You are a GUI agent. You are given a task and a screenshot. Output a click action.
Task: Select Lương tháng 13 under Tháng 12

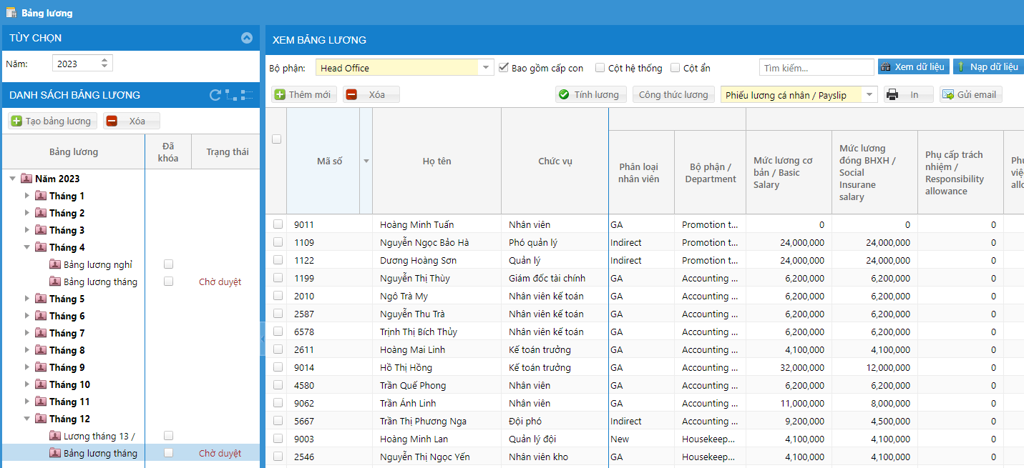(100, 436)
